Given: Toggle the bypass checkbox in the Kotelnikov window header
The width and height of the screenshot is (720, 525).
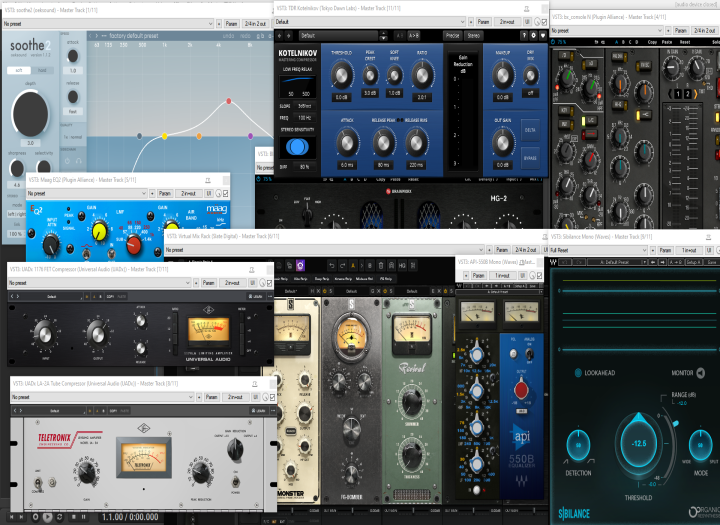Looking at the screenshot, I should click(544, 22).
